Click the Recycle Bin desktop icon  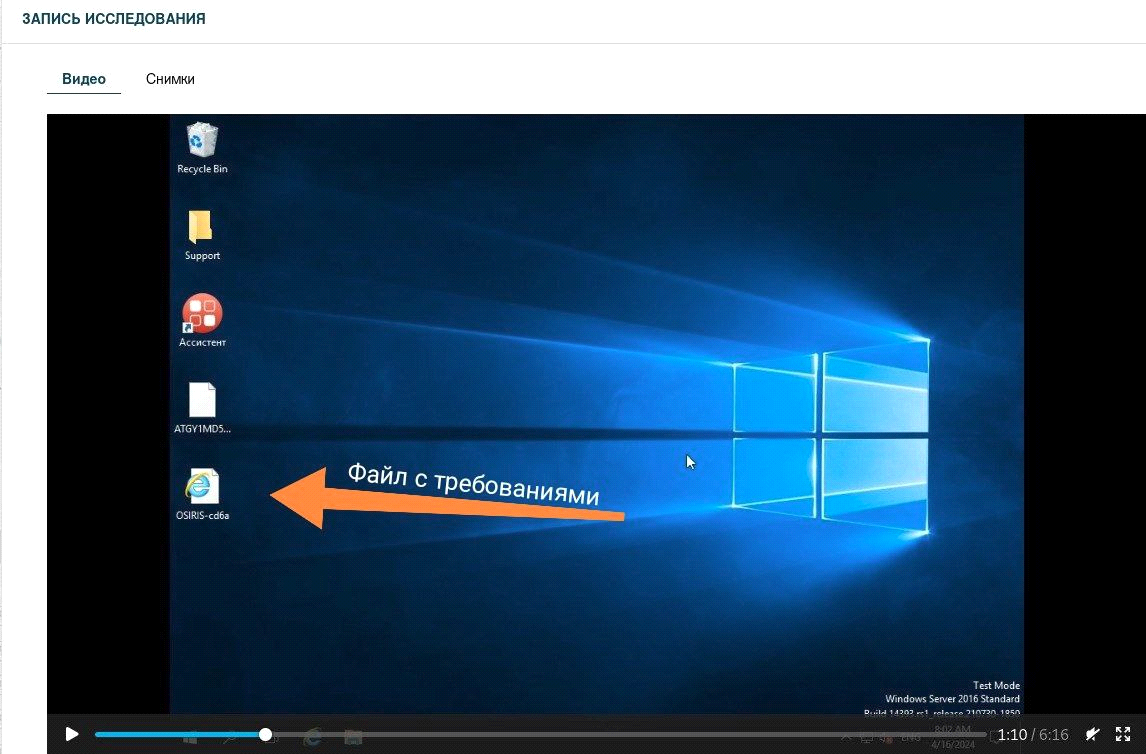click(x=202, y=142)
